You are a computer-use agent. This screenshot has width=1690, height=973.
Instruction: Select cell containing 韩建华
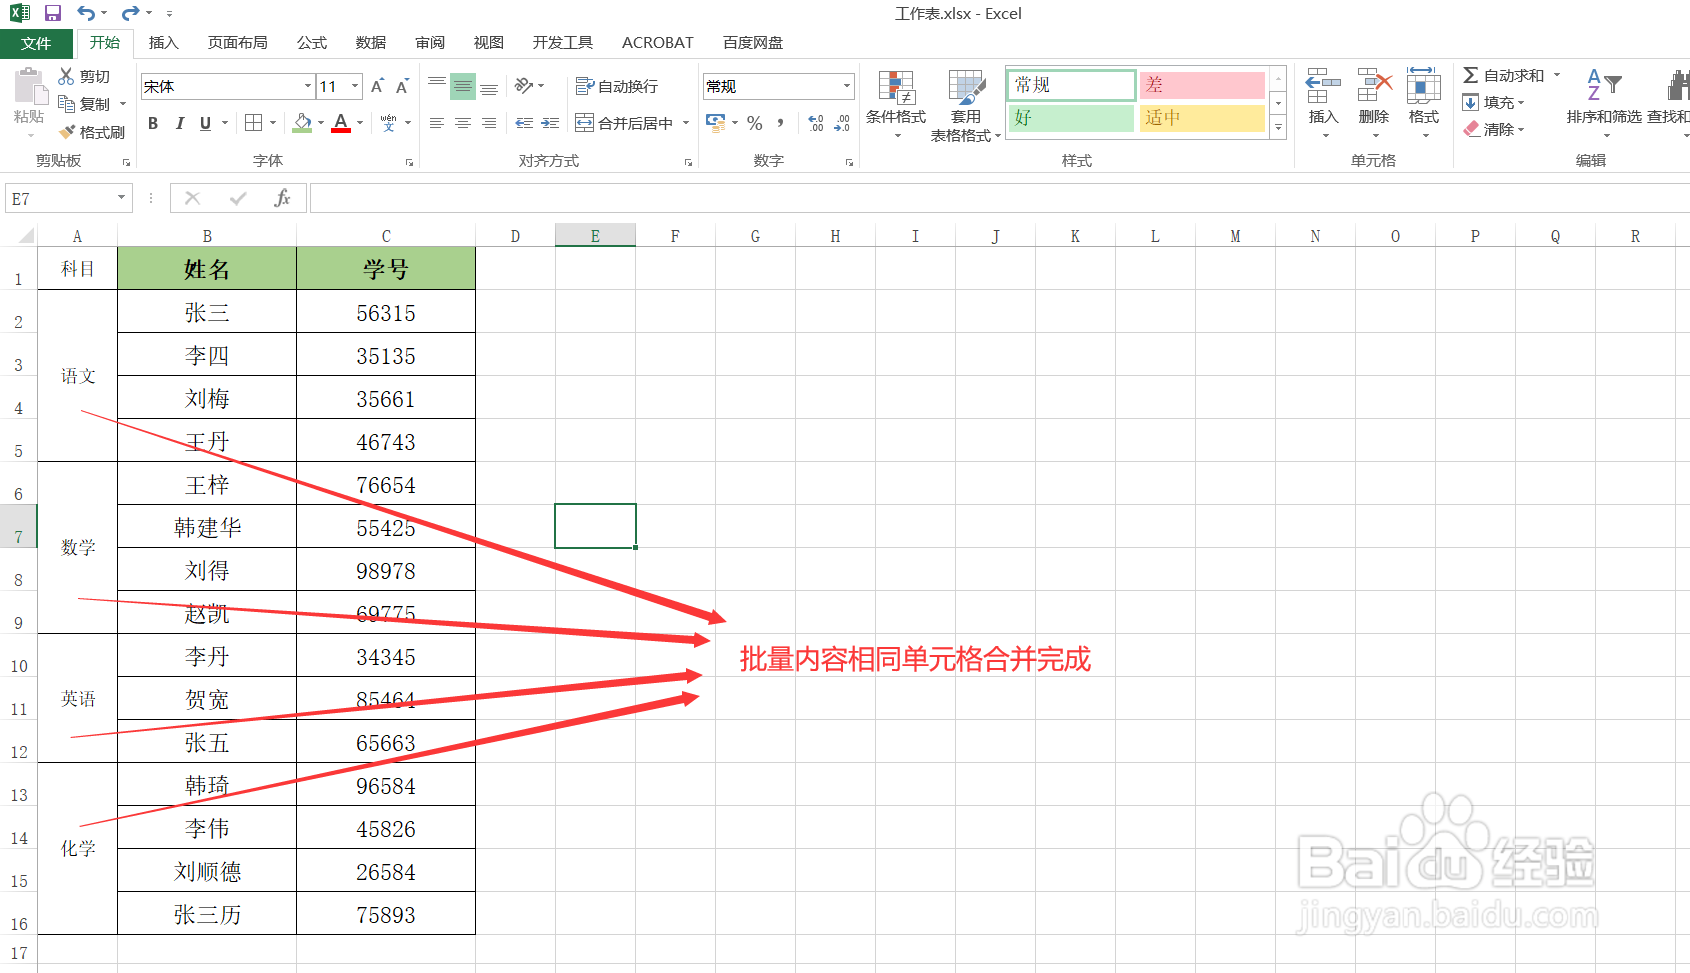tap(207, 527)
